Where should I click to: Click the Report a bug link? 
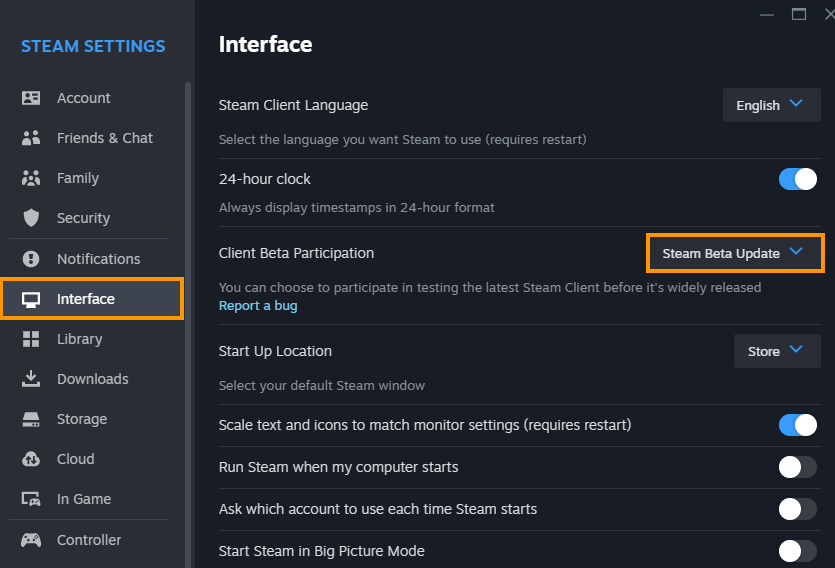pyautogui.click(x=258, y=306)
